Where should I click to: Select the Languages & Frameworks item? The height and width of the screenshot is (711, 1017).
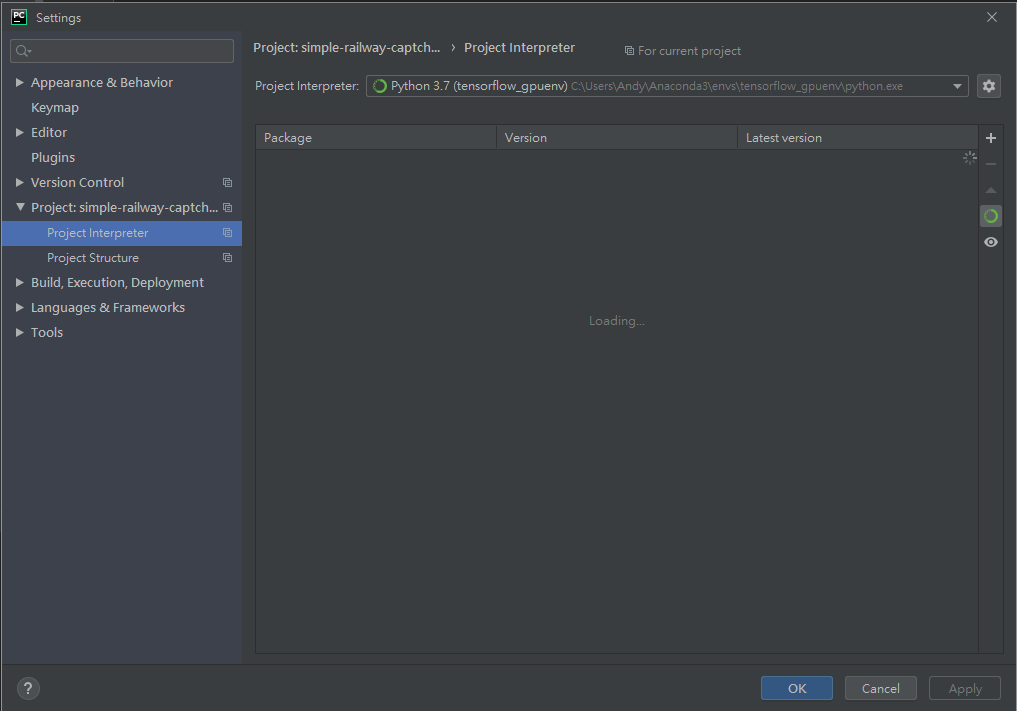point(108,307)
